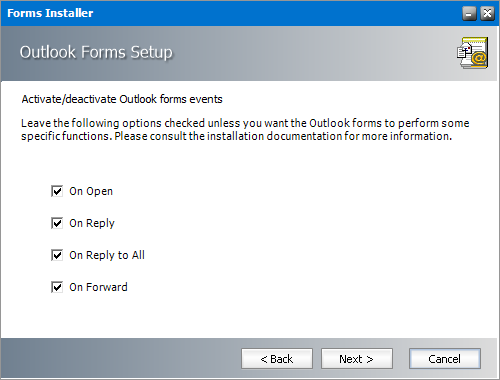Click the "On Open" label text
Image resolution: width=500 pixels, height=380 pixels.
[91, 191]
